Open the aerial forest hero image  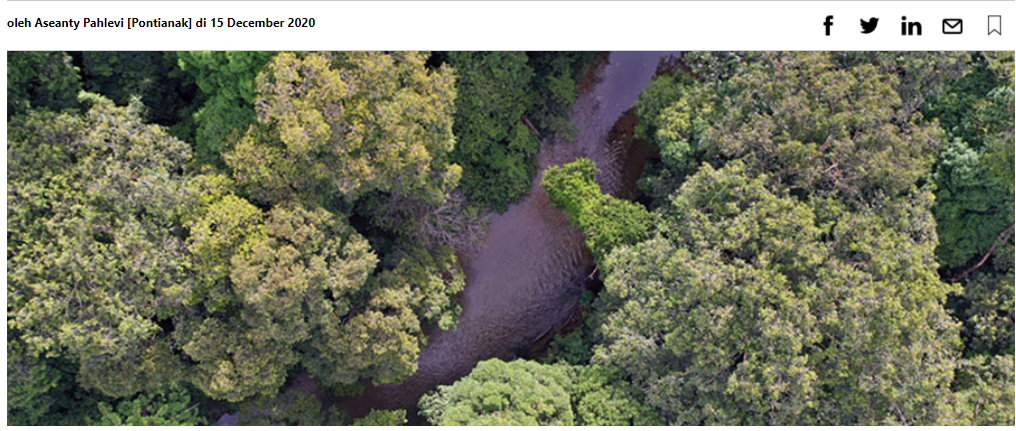point(511,238)
